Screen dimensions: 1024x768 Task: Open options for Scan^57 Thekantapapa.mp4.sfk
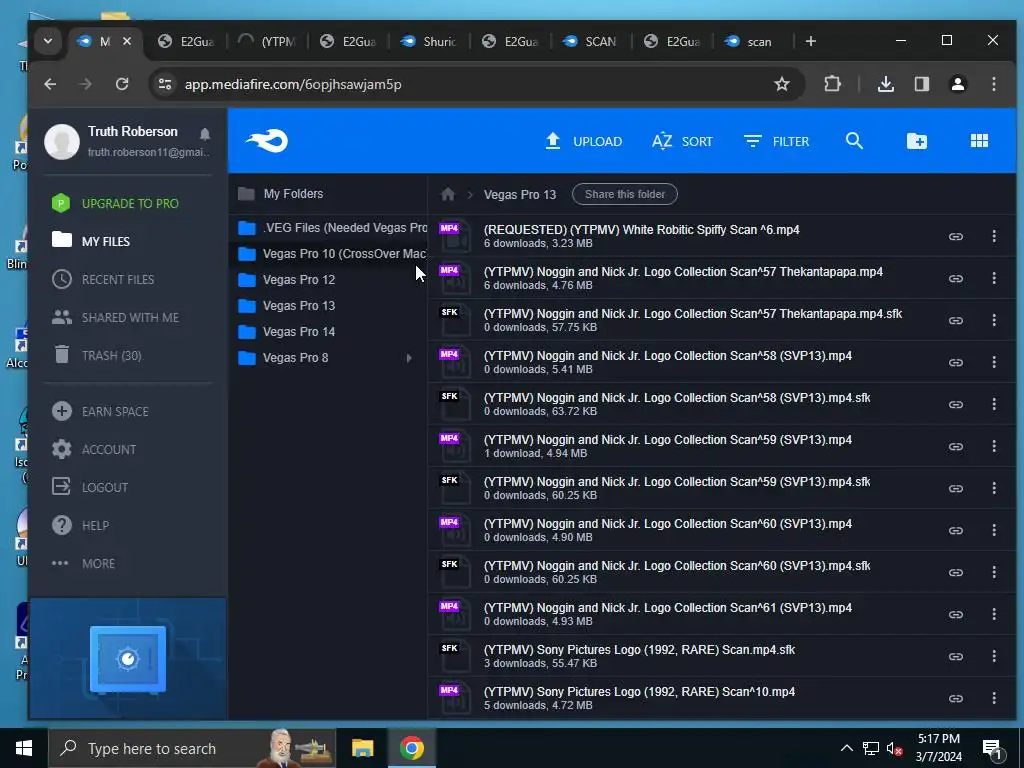[994, 320]
